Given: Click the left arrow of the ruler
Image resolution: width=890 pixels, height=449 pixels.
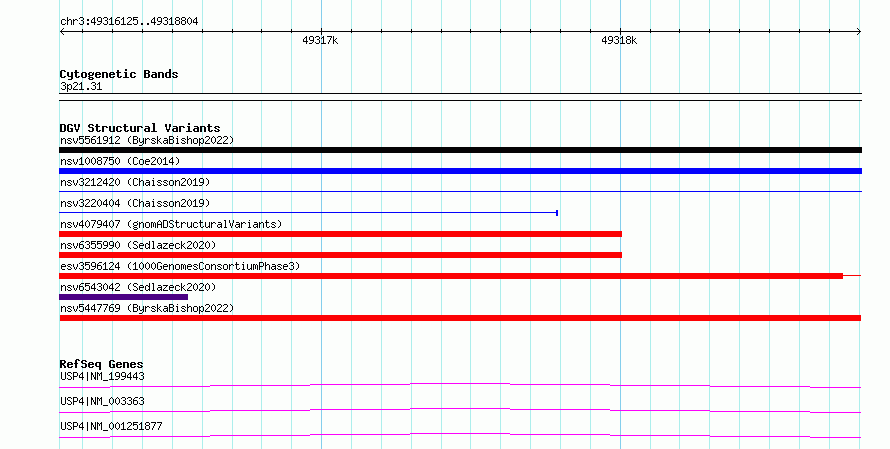Looking at the screenshot, I should [62, 32].
